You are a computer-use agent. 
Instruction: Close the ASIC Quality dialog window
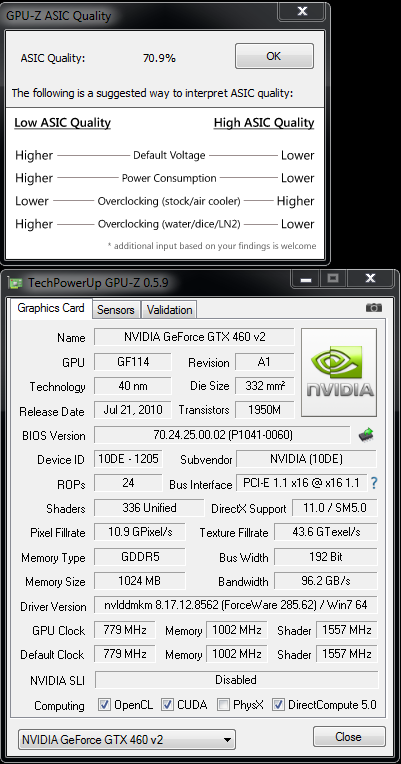coord(302,11)
